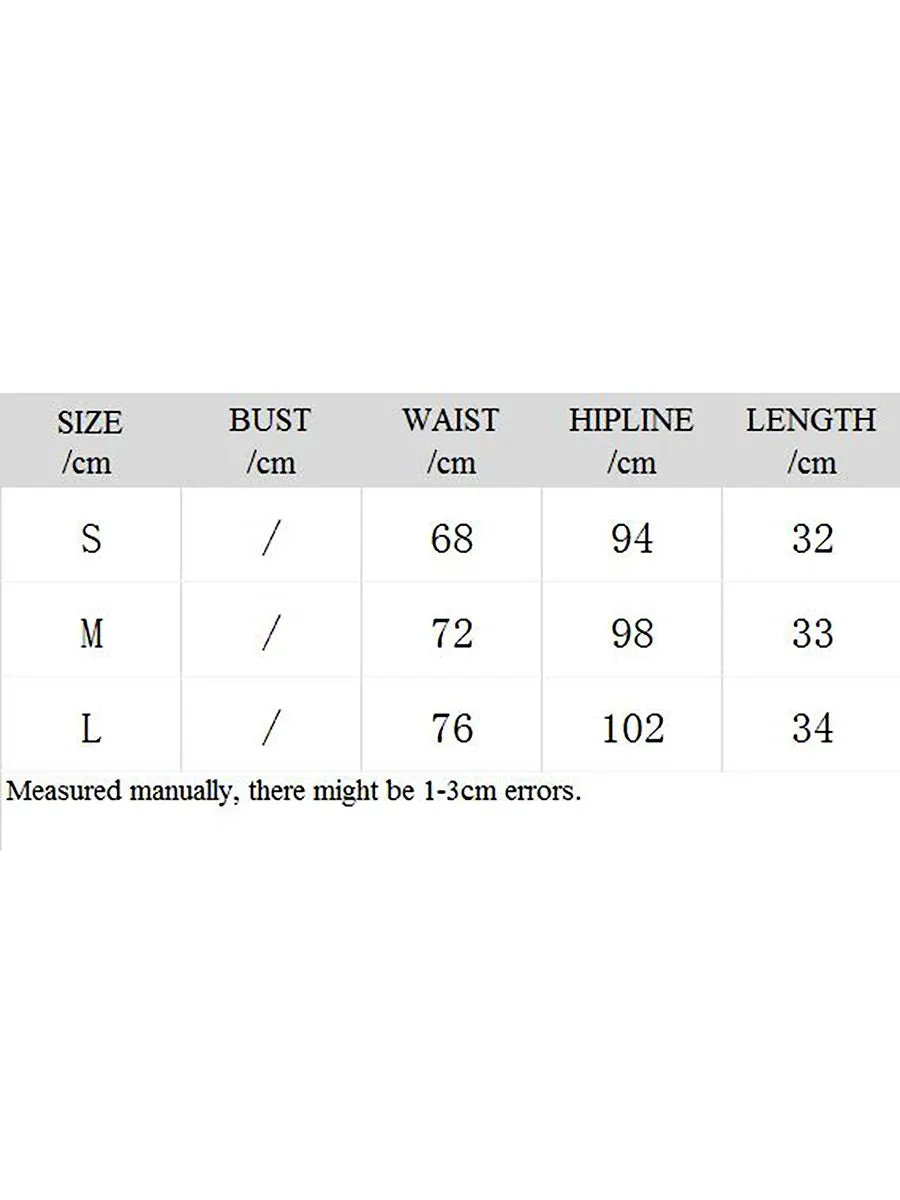The image size is (900, 1200).
Task: Click hipline value 98
Action: [x=632, y=634]
